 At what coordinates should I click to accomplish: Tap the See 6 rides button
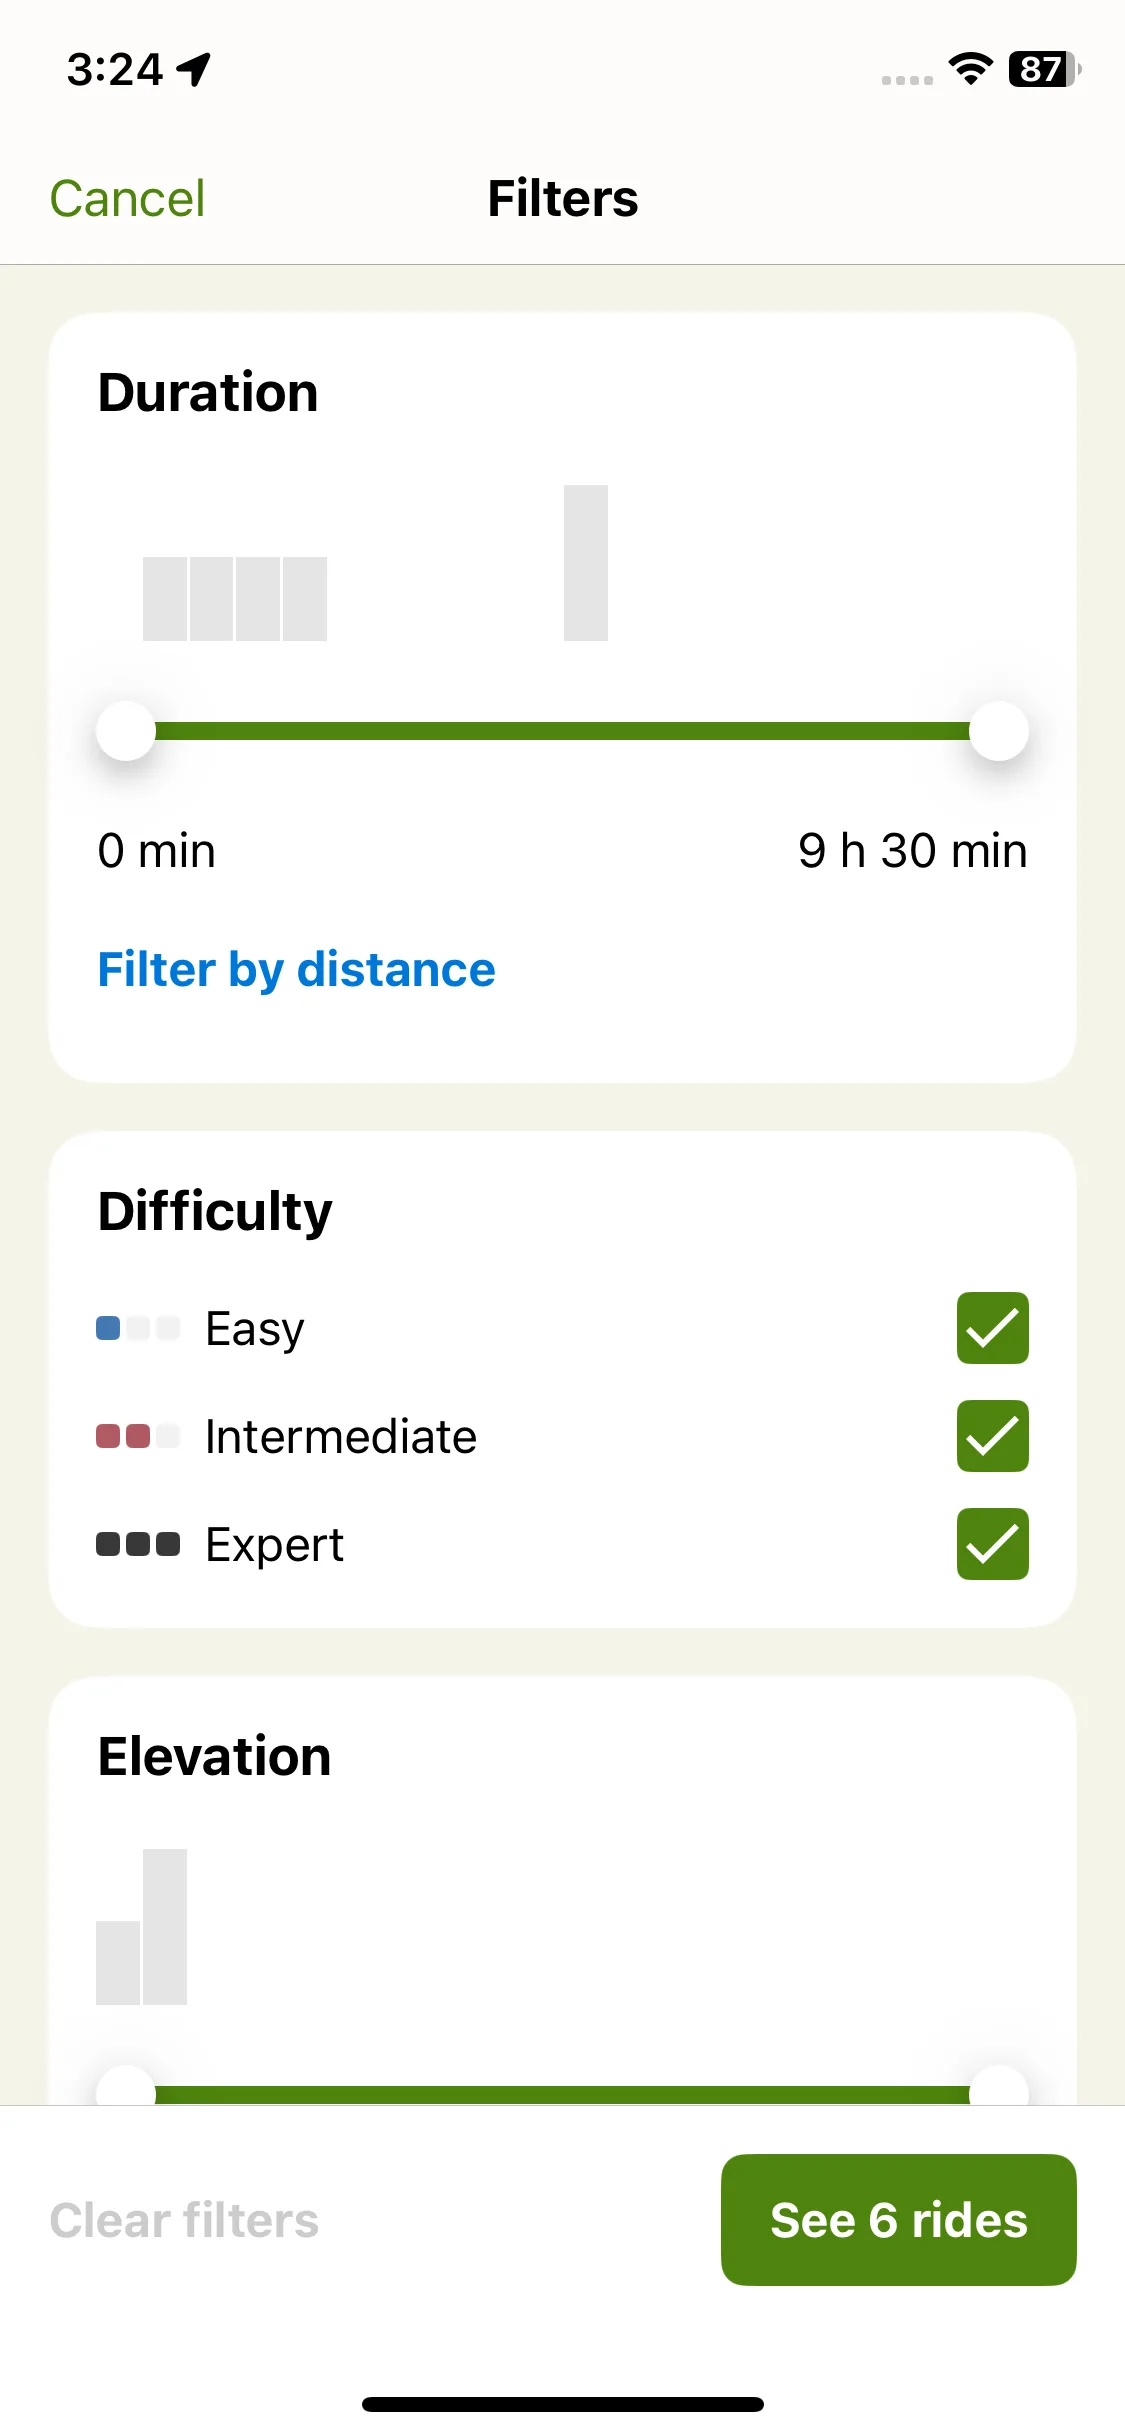[x=898, y=2220]
